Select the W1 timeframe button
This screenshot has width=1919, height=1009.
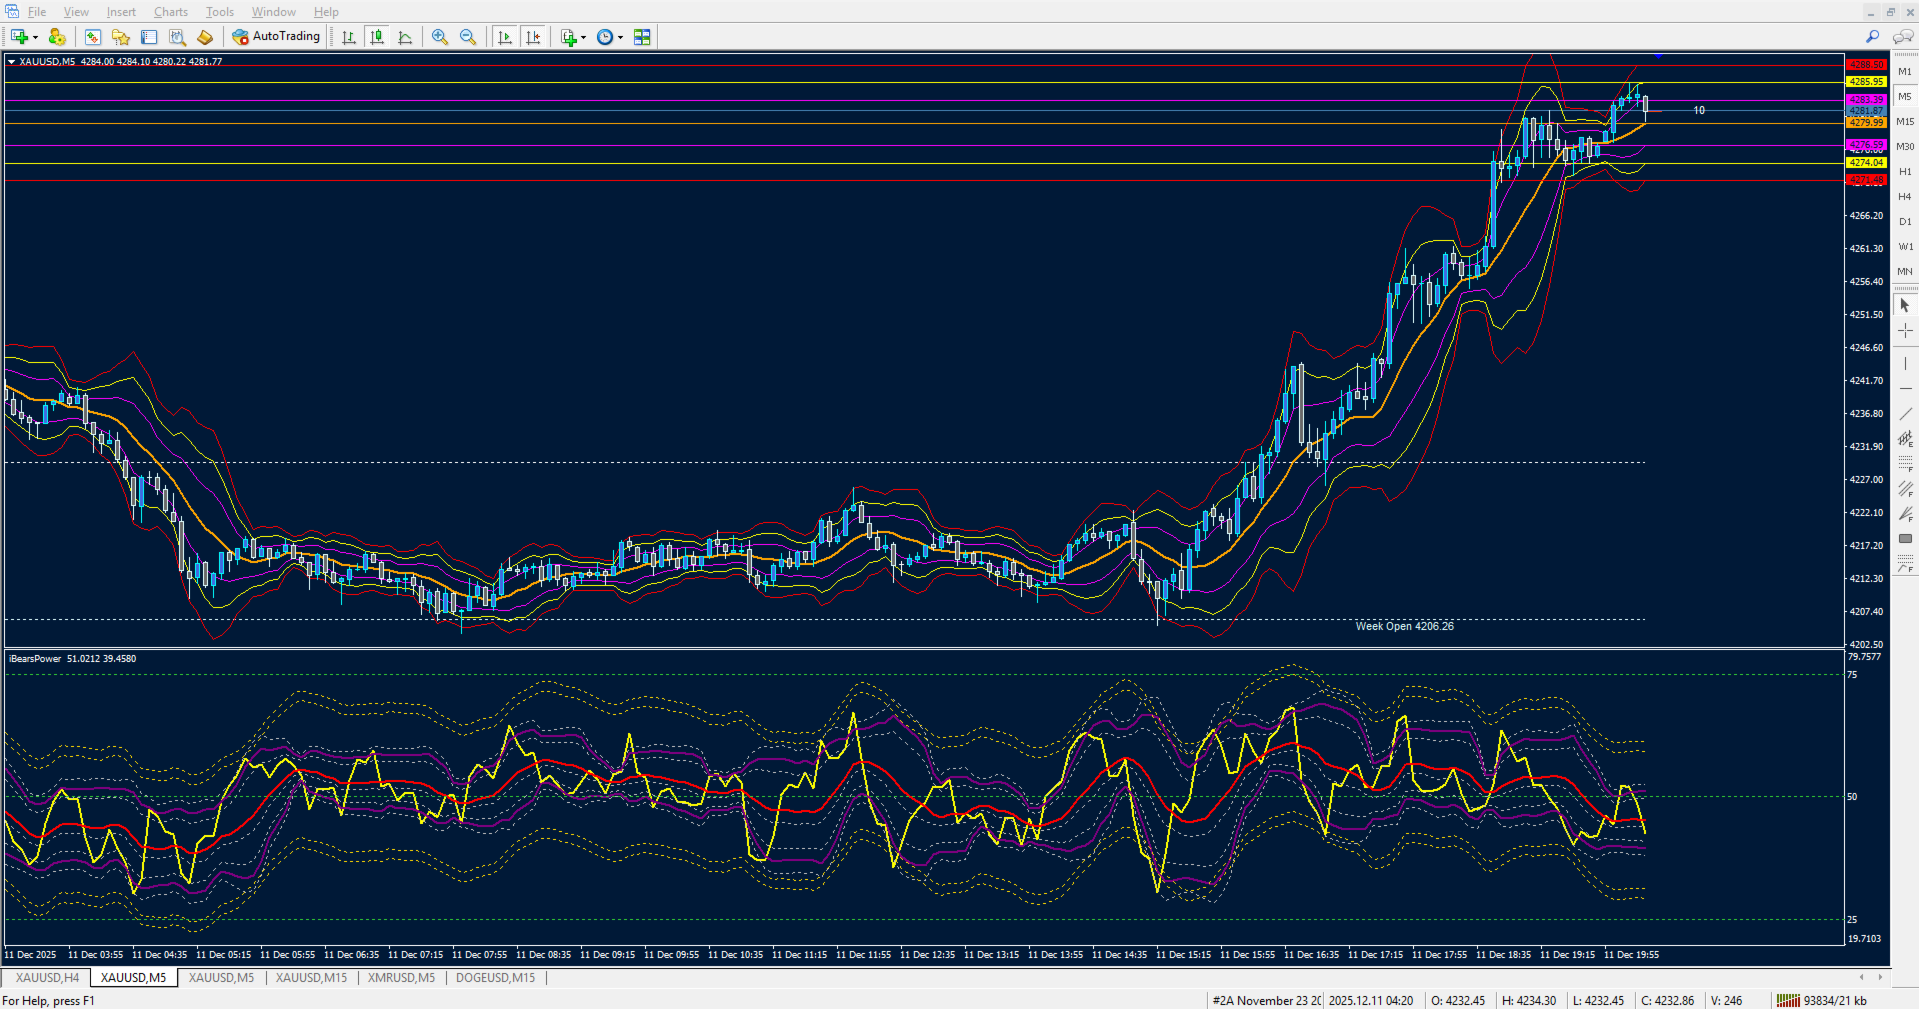click(x=1905, y=247)
